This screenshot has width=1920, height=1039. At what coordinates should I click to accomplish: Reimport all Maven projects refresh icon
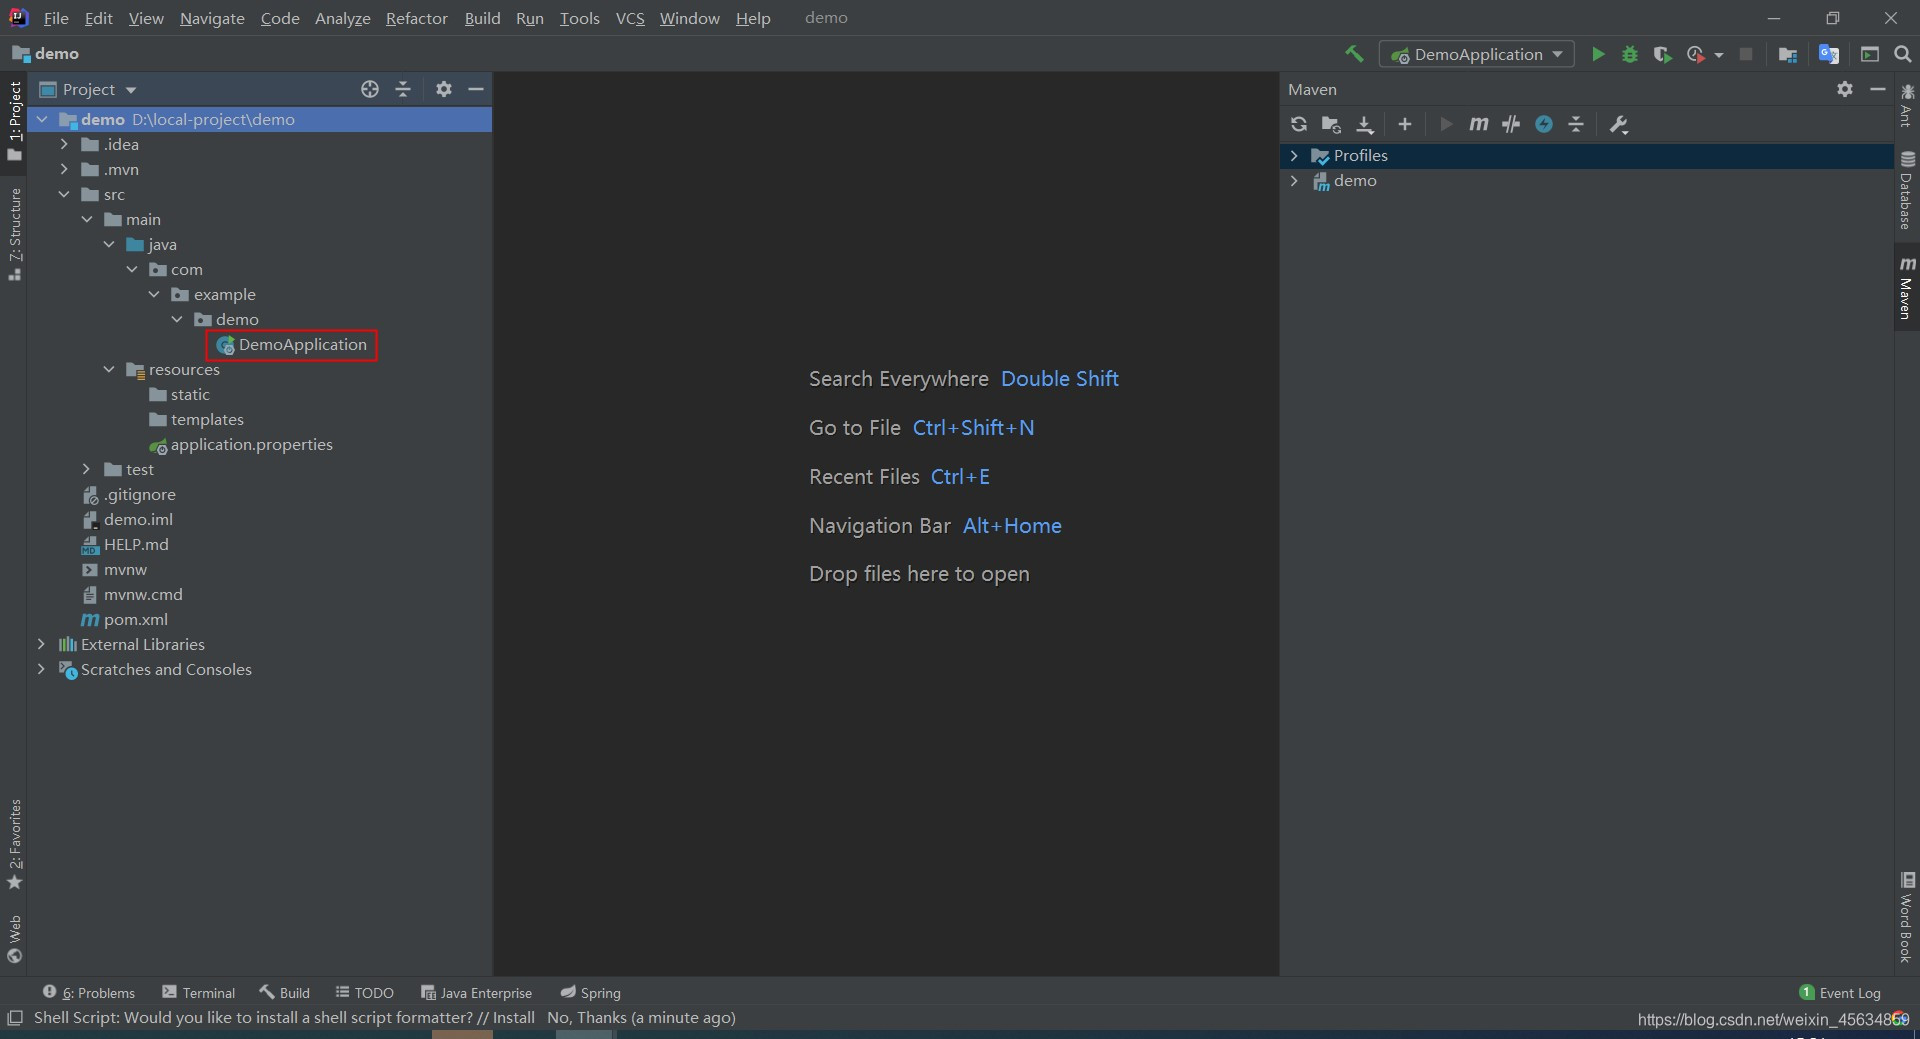(x=1299, y=124)
